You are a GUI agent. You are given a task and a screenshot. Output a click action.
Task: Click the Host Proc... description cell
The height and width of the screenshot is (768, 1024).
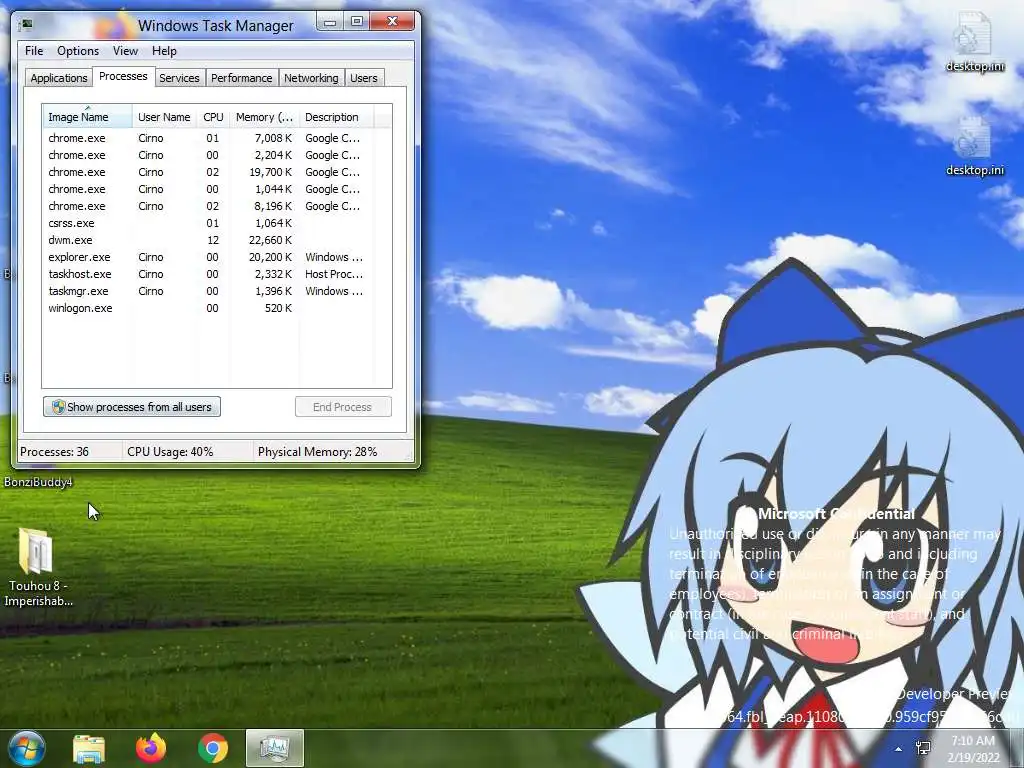click(x=334, y=274)
